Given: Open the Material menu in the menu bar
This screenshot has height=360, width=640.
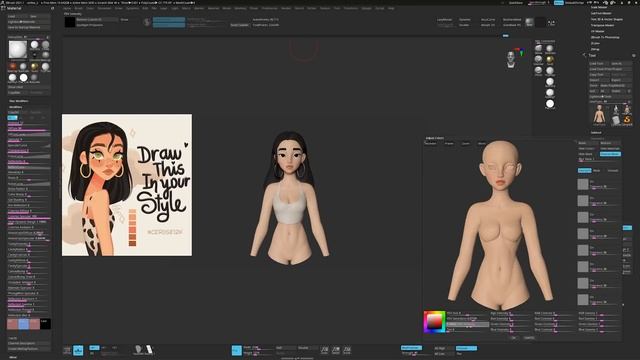Looking at the screenshot, I should pos(213,8).
